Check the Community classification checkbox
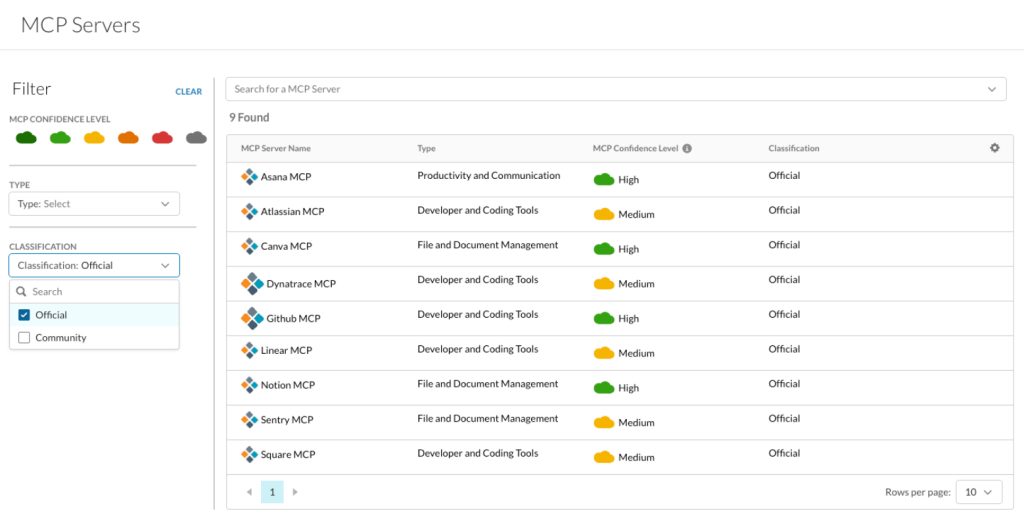The width and height of the screenshot is (1024, 521). click(x=24, y=338)
